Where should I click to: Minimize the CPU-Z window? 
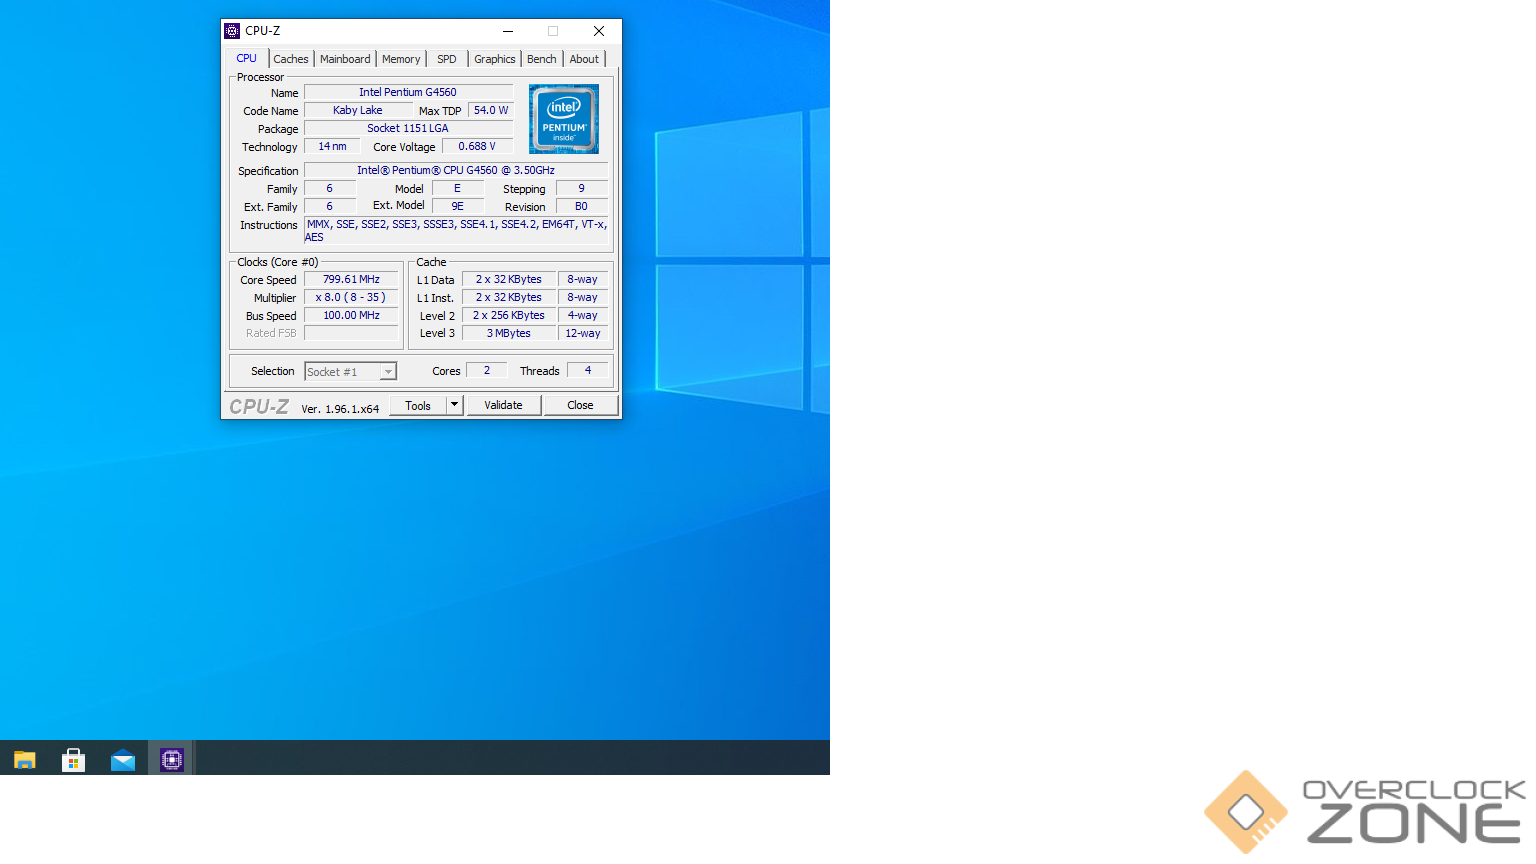(x=508, y=31)
